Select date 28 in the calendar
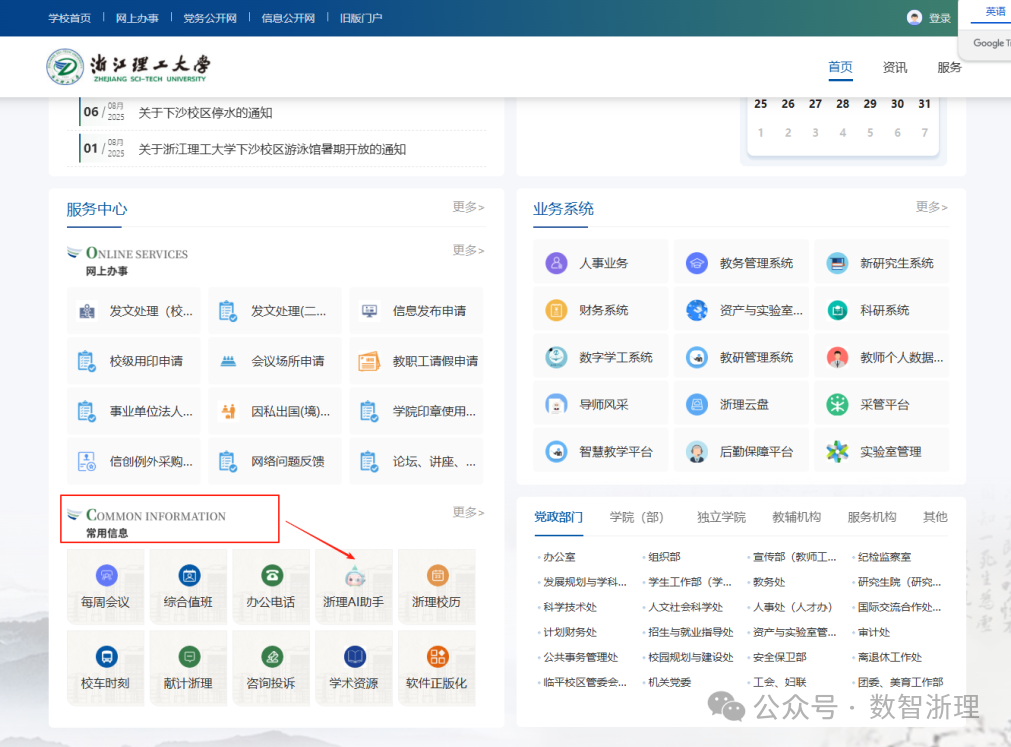This screenshot has width=1011, height=747. [843, 104]
